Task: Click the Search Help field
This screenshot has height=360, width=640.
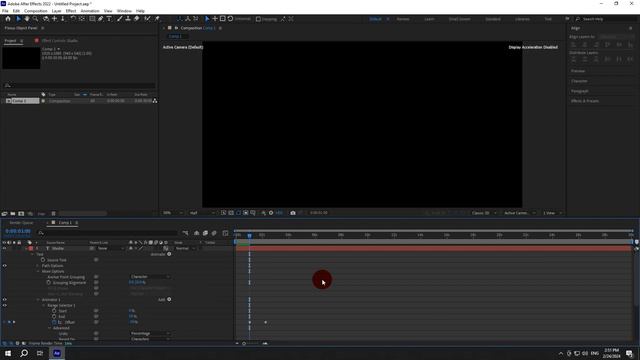Action: coord(606,19)
